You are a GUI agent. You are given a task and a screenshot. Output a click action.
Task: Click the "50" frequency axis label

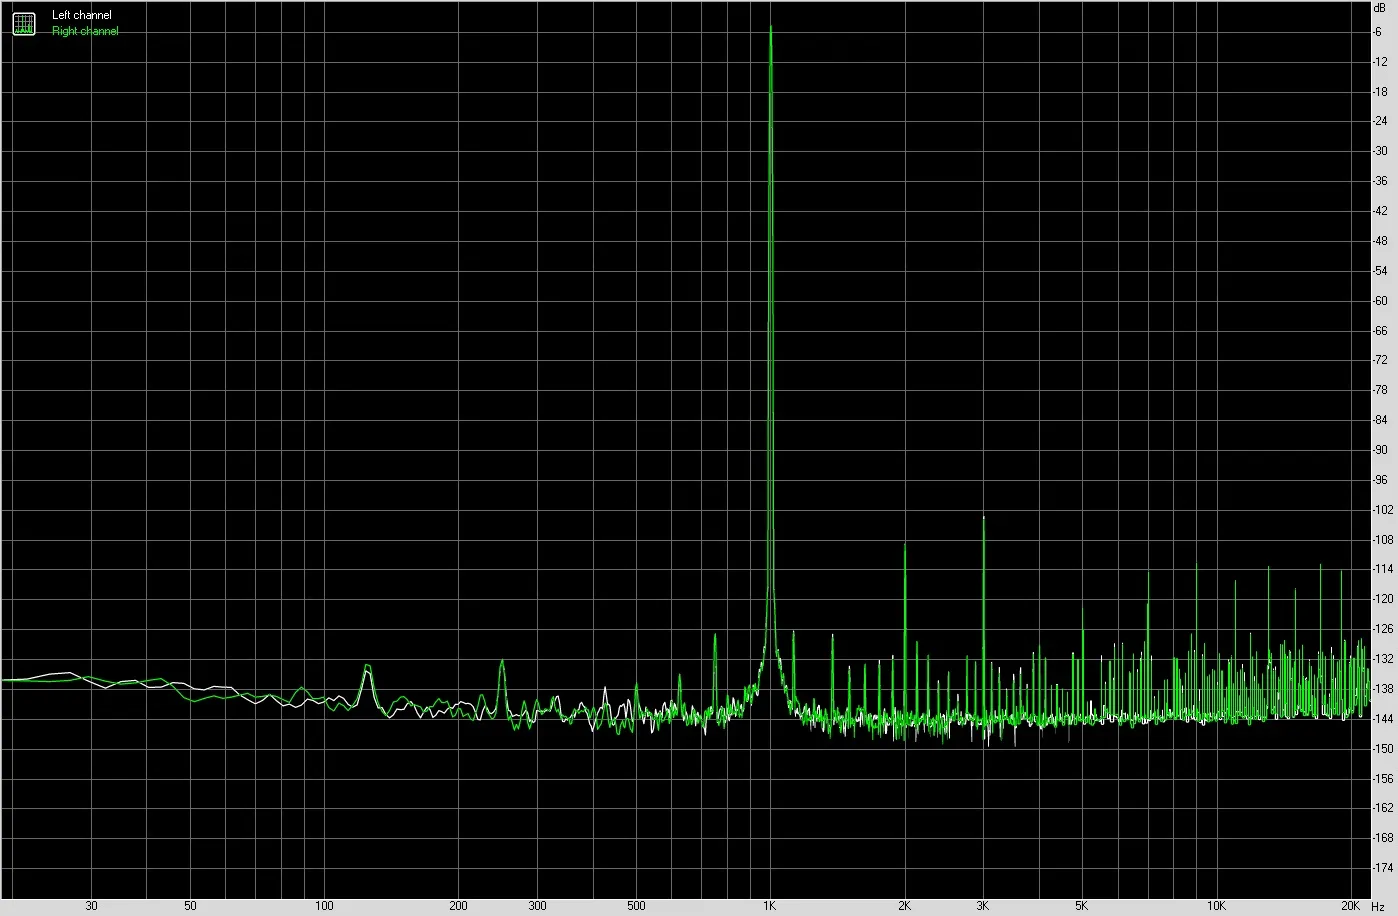click(x=190, y=906)
